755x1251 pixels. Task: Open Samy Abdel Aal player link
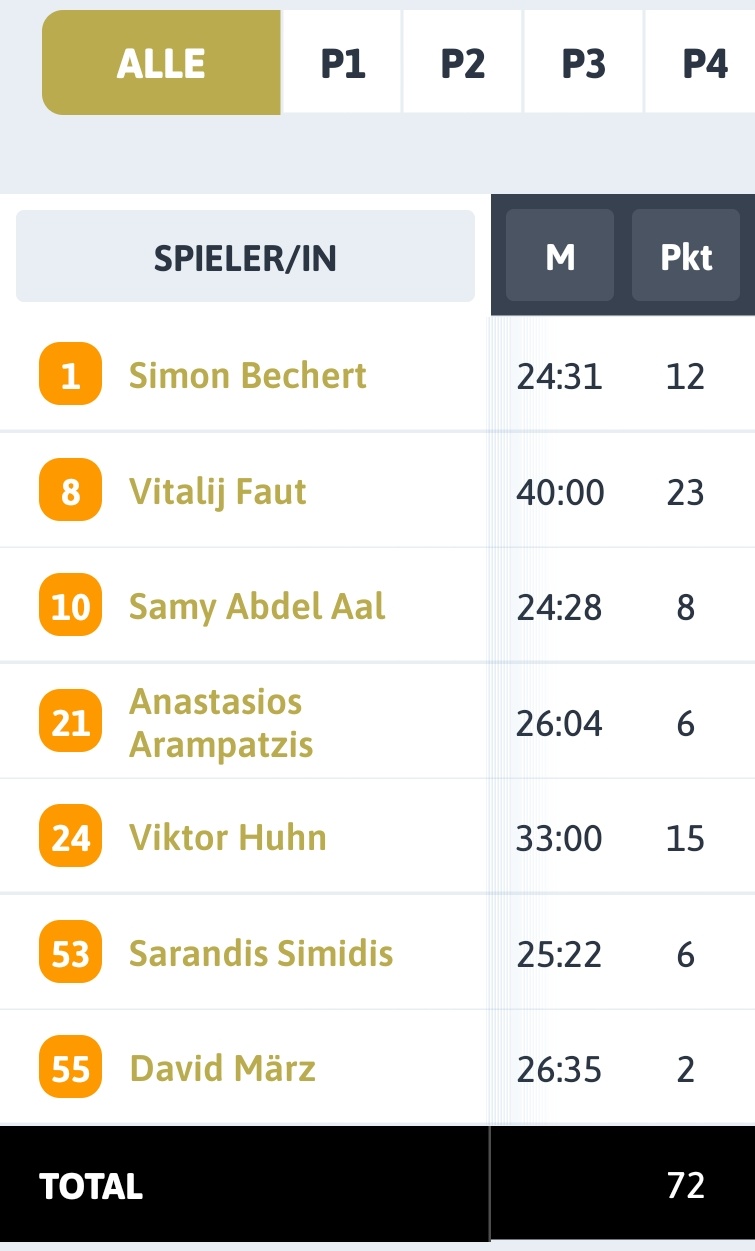pyautogui.click(x=257, y=606)
